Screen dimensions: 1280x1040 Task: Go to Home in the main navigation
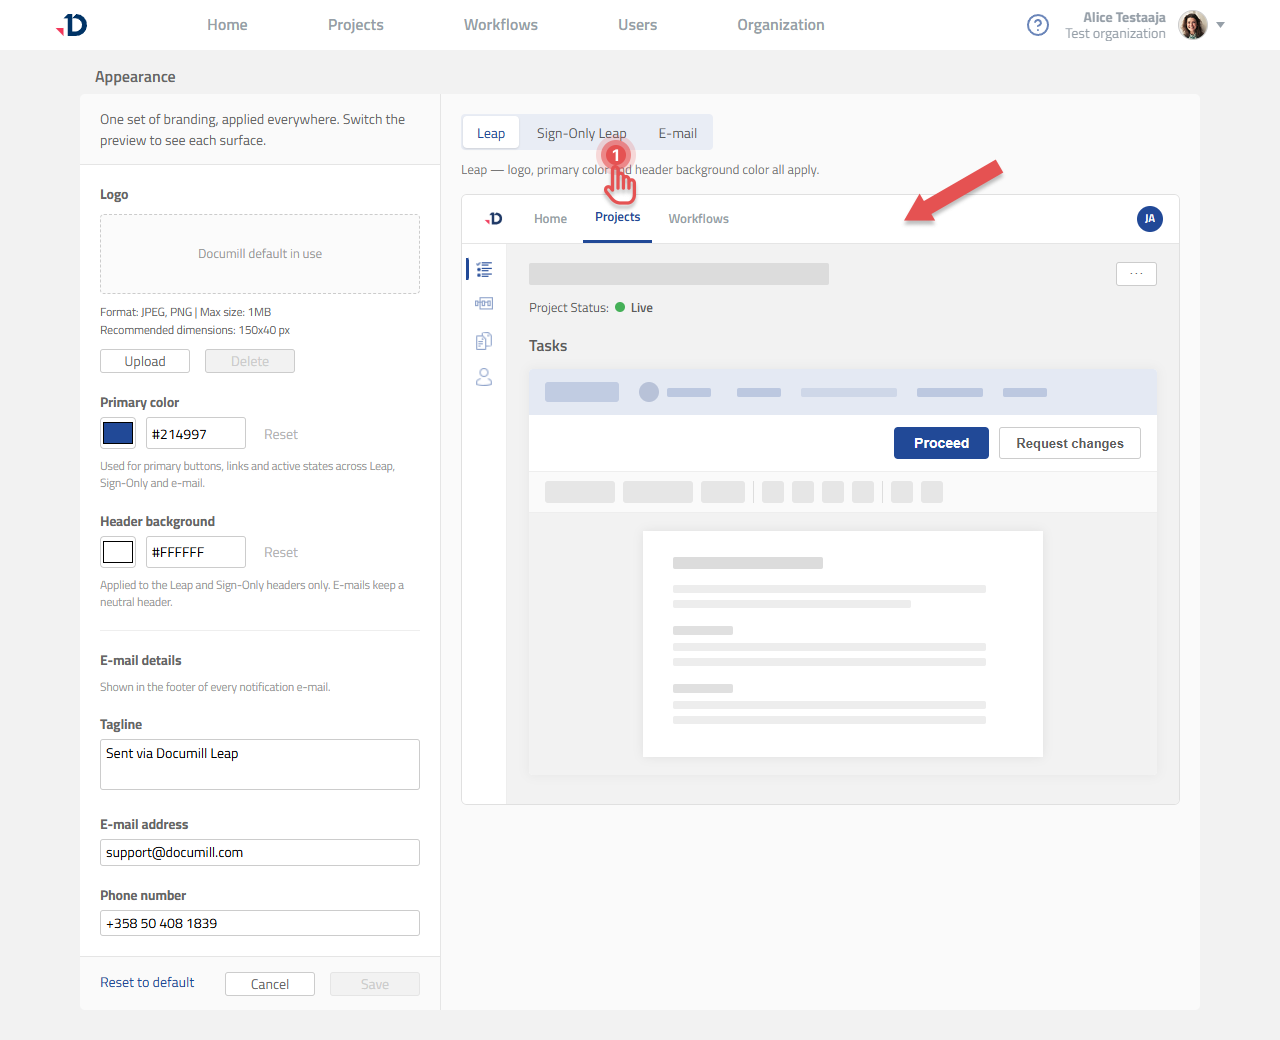[x=227, y=25]
